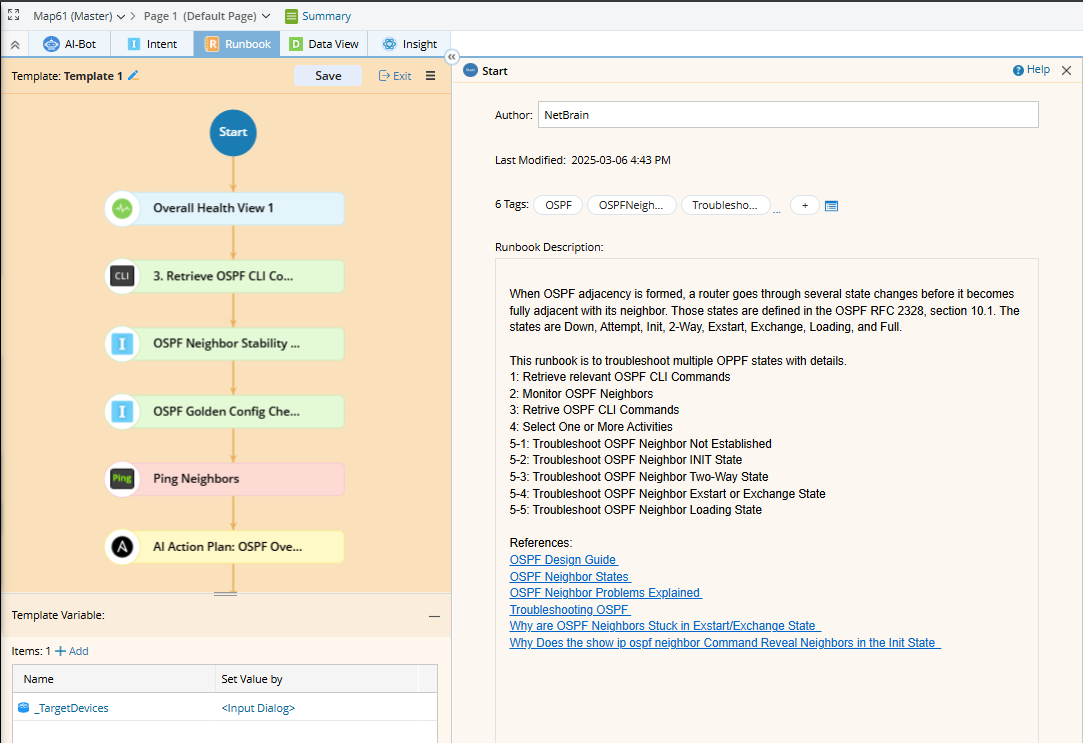Select the OSPF Neighbor Stability node label

point(227,343)
